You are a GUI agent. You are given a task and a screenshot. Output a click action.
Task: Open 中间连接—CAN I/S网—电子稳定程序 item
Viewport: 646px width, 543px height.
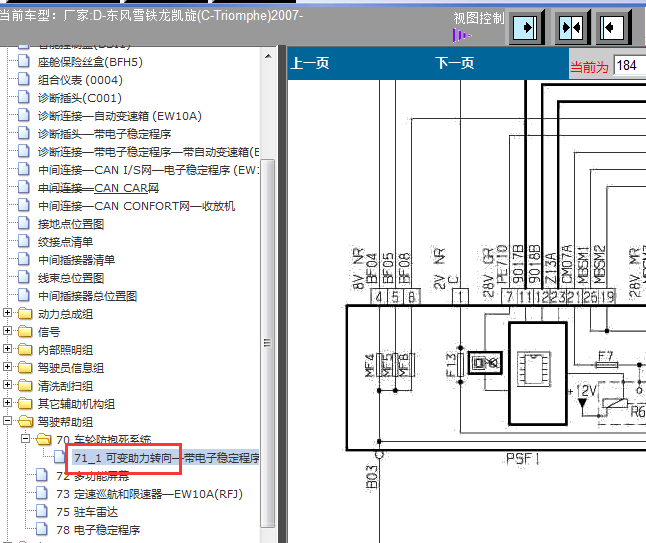pyautogui.click(x=149, y=170)
